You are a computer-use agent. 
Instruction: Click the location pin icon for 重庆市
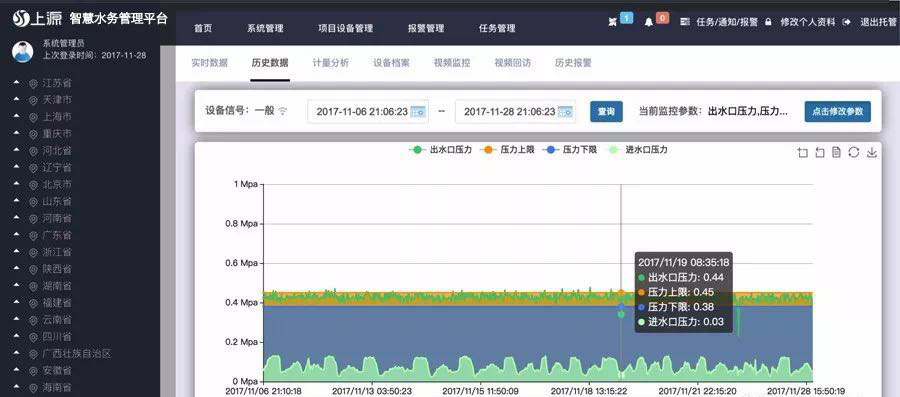coord(33,134)
